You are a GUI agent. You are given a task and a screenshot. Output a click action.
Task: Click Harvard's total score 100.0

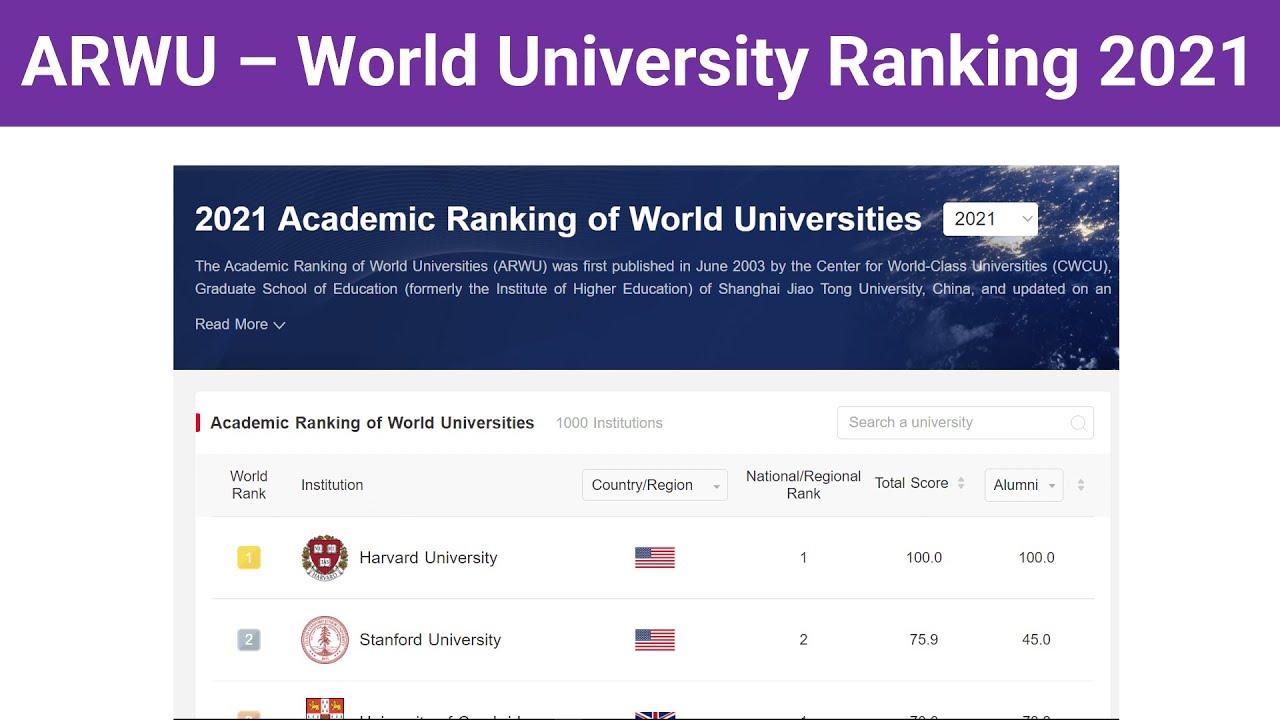tap(924, 558)
